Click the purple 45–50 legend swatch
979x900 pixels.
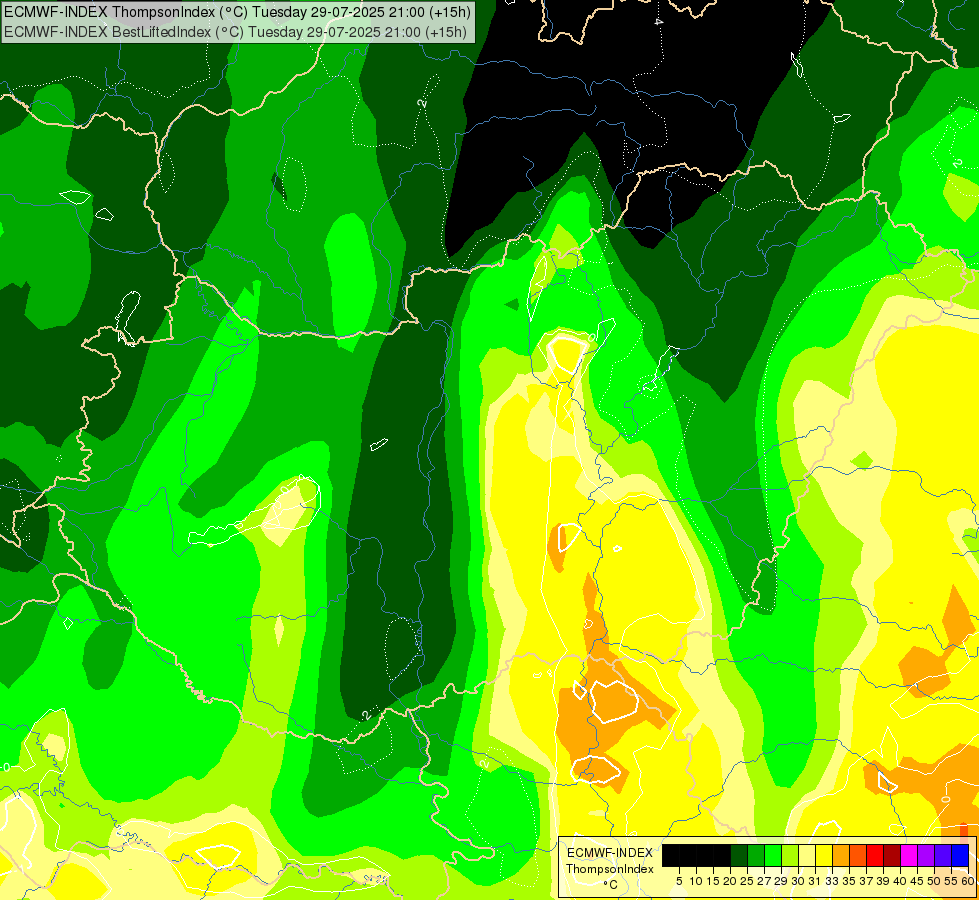pyautogui.click(x=926, y=855)
